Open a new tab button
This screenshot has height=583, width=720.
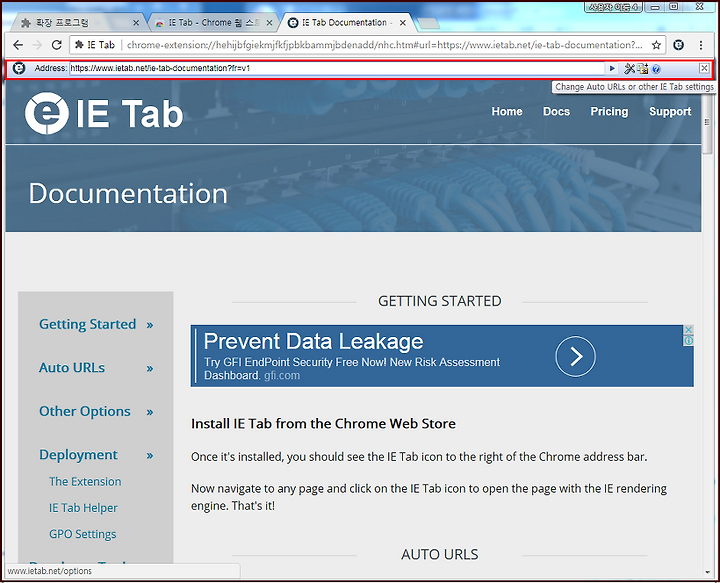coord(429,23)
